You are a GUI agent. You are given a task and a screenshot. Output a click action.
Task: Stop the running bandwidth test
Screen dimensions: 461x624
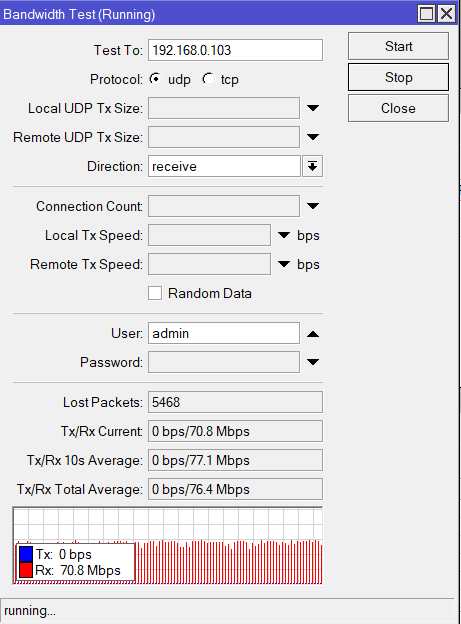[x=398, y=77]
